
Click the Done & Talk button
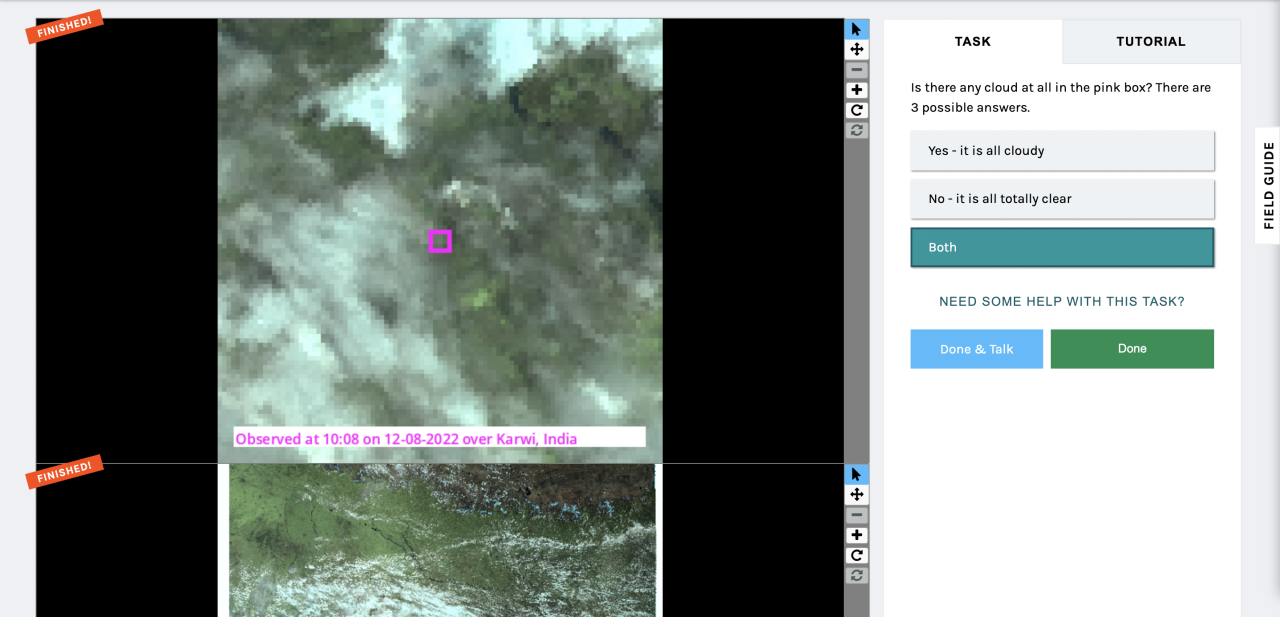pos(976,349)
